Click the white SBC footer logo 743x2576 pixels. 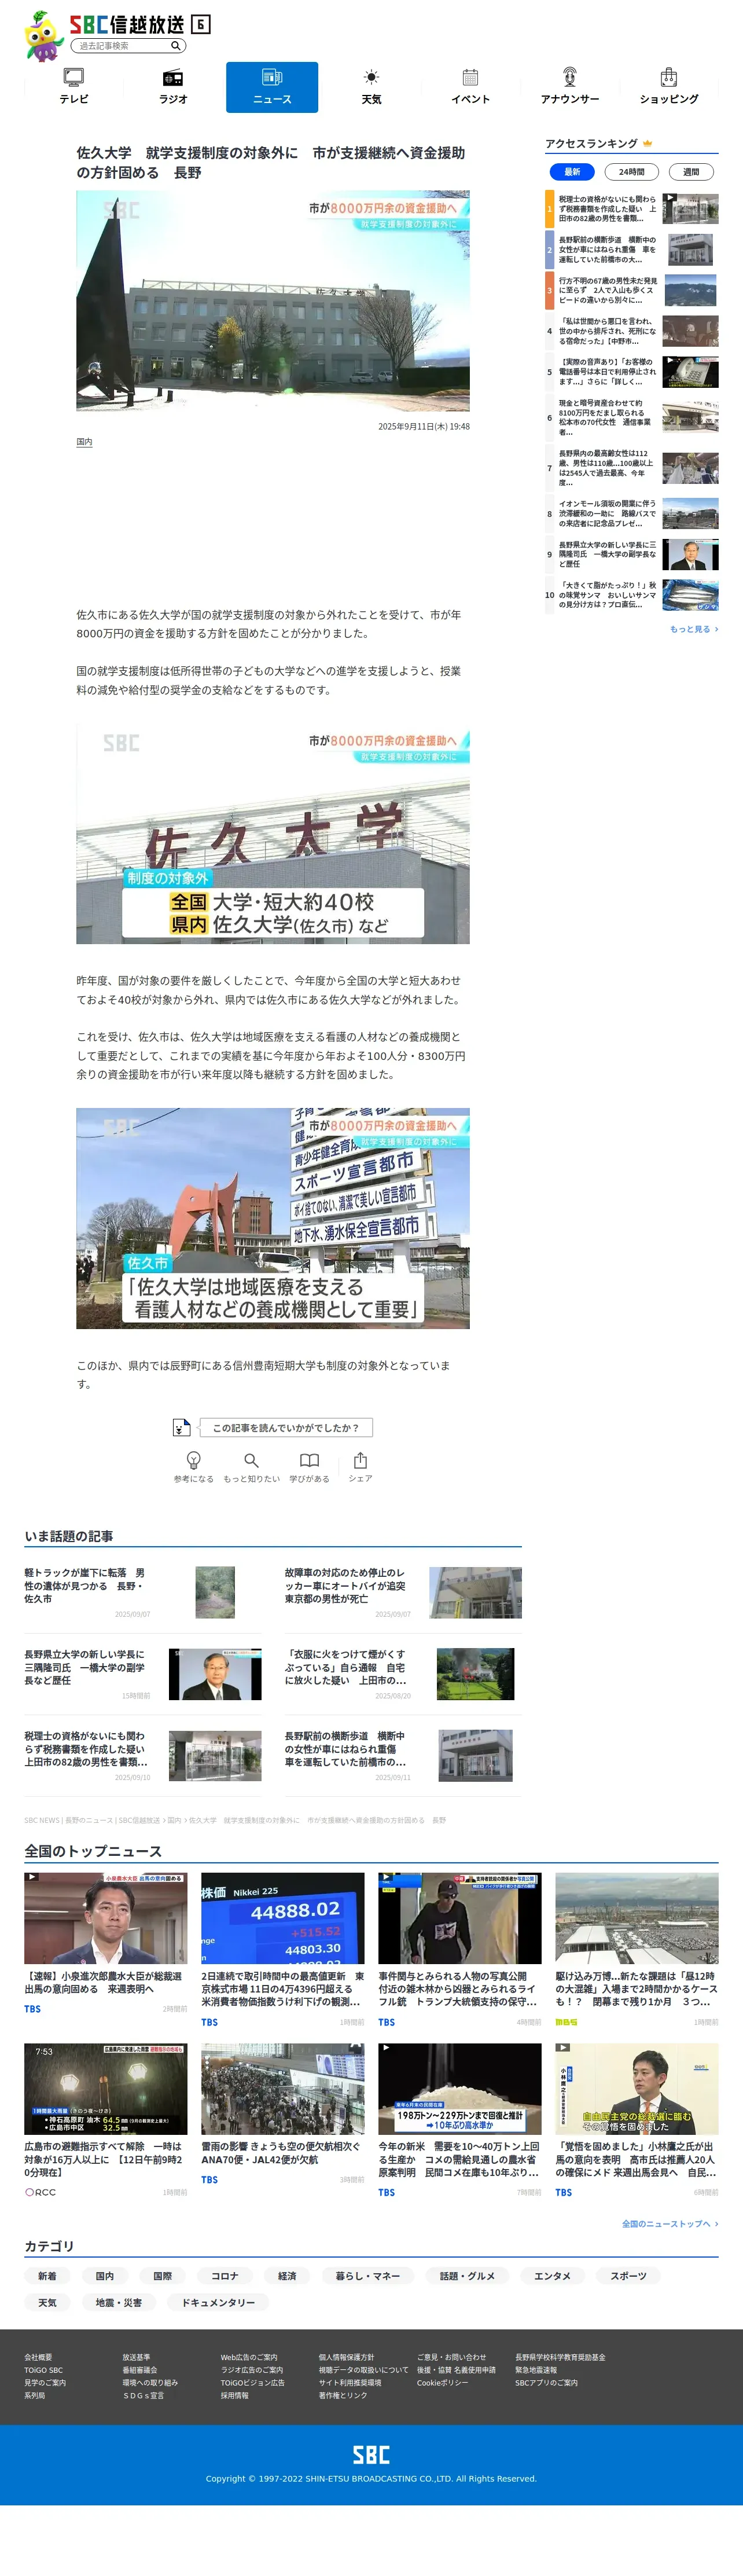[x=371, y=2454]
